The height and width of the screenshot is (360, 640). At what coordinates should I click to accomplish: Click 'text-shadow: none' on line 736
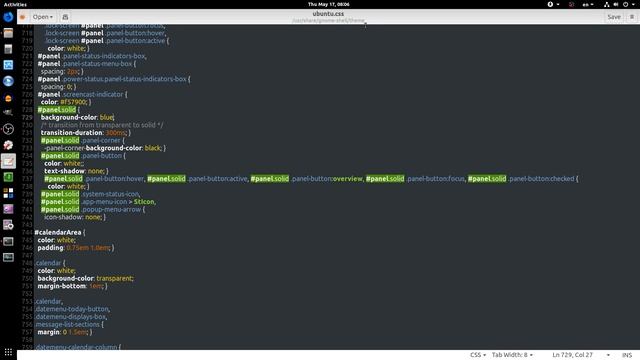[74, 171]
